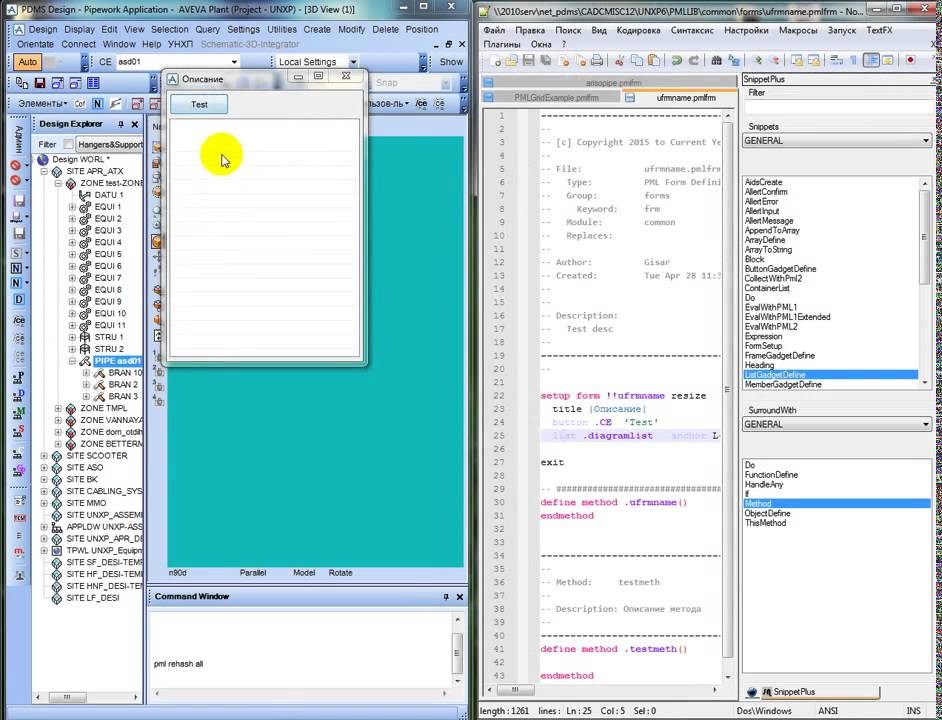
Task: Click the D icon in left PDMS sidebar
Action: tap(19, 299)
